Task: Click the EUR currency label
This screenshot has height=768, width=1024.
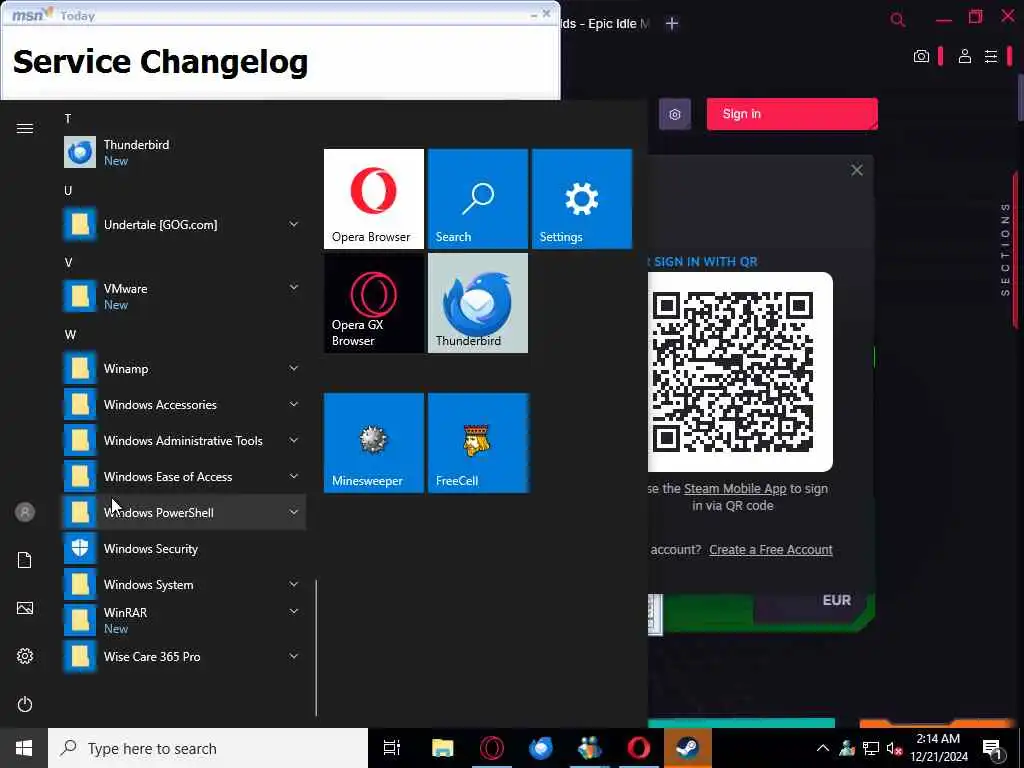Action: coord(837,600)
